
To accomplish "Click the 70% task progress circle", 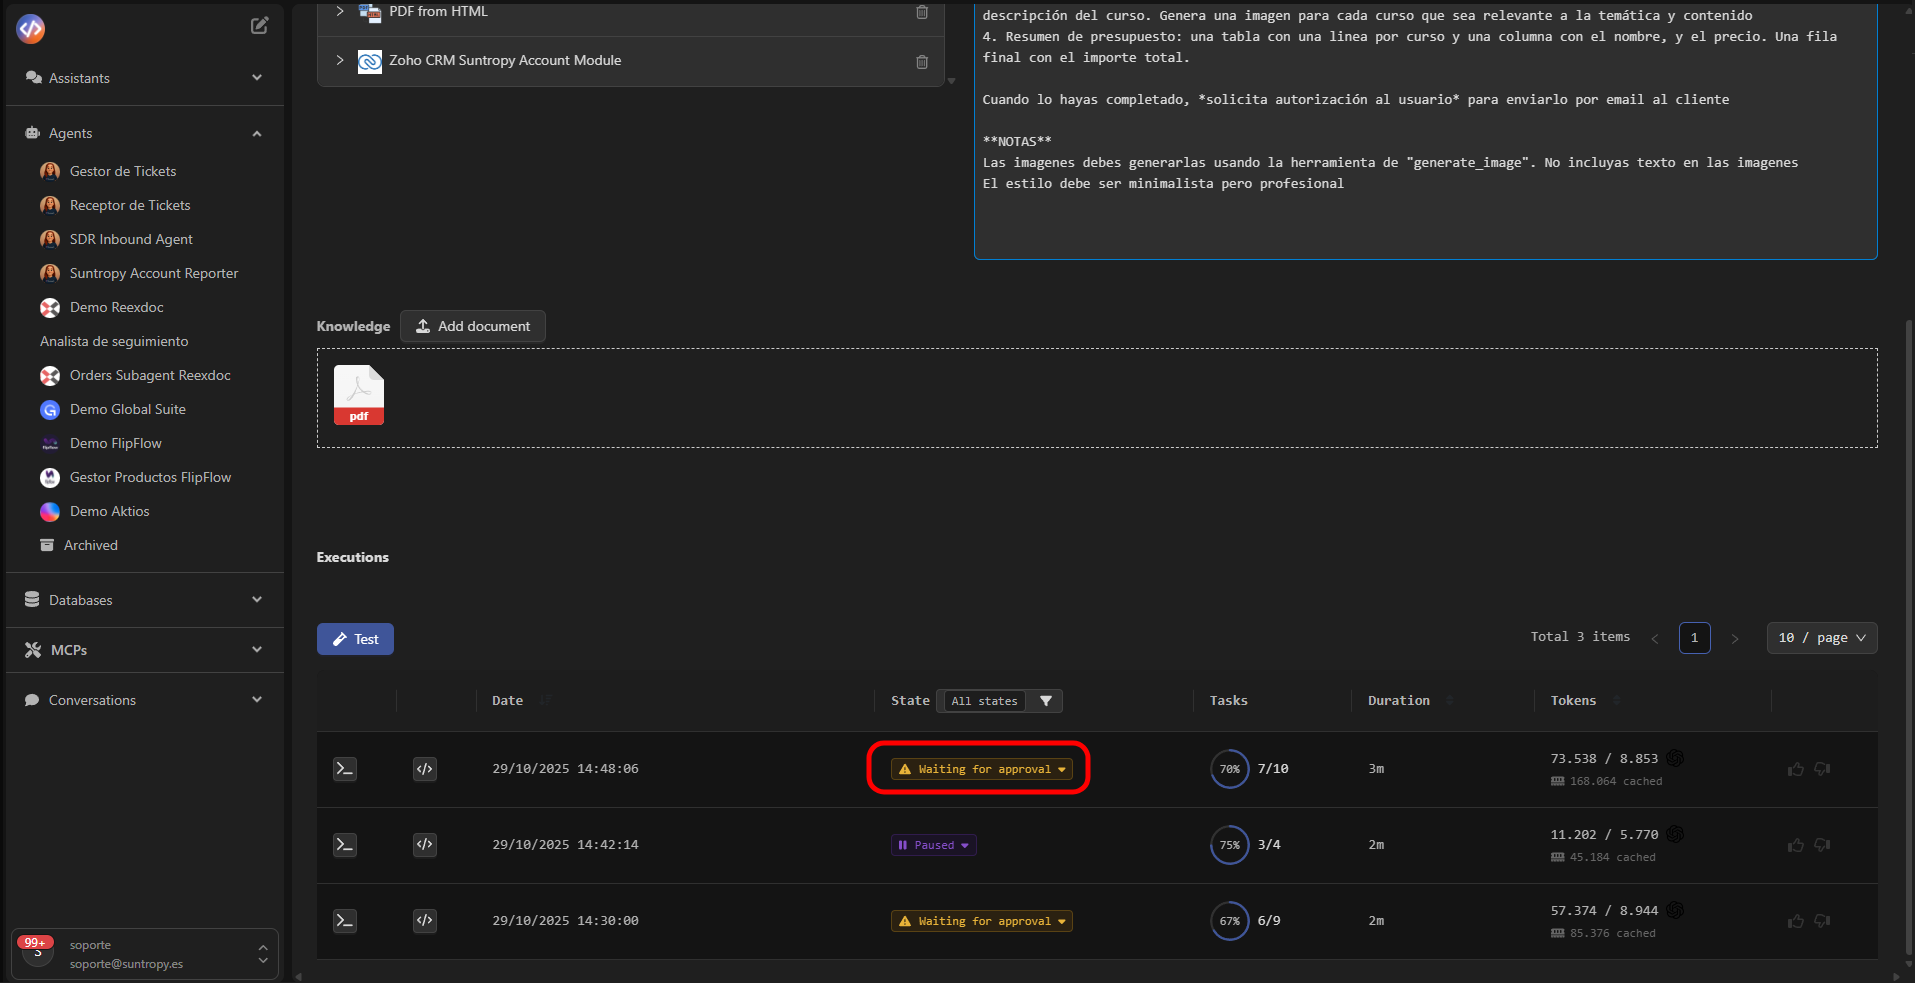I will coord(1230,769).
